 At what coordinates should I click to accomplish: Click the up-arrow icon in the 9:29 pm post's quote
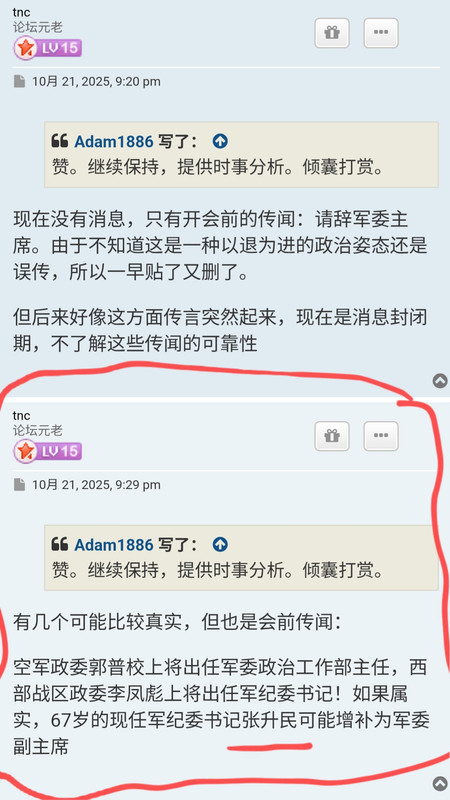220,544
